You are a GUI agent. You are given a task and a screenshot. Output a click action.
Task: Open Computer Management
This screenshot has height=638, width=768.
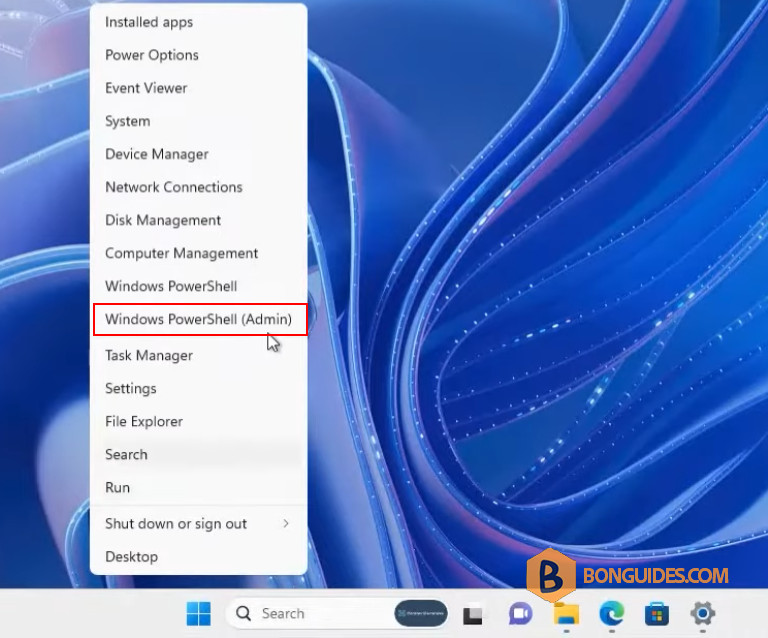(x=198, y=253)
